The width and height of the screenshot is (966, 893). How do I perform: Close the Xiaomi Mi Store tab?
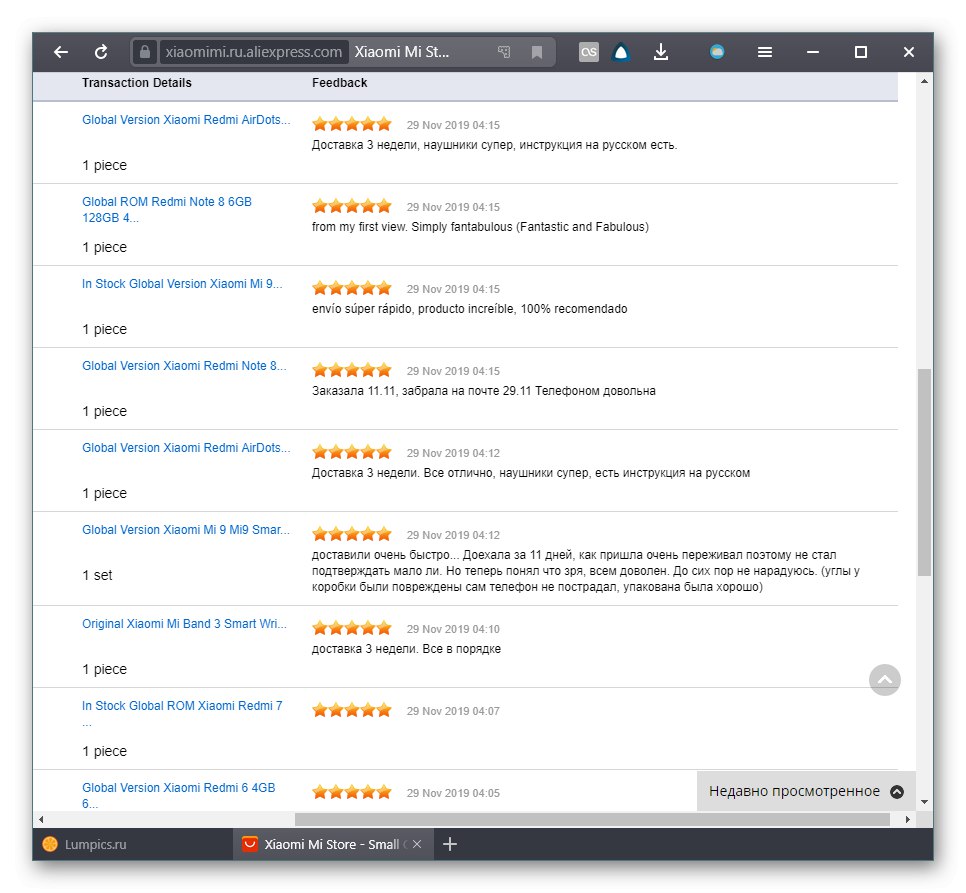417,844
